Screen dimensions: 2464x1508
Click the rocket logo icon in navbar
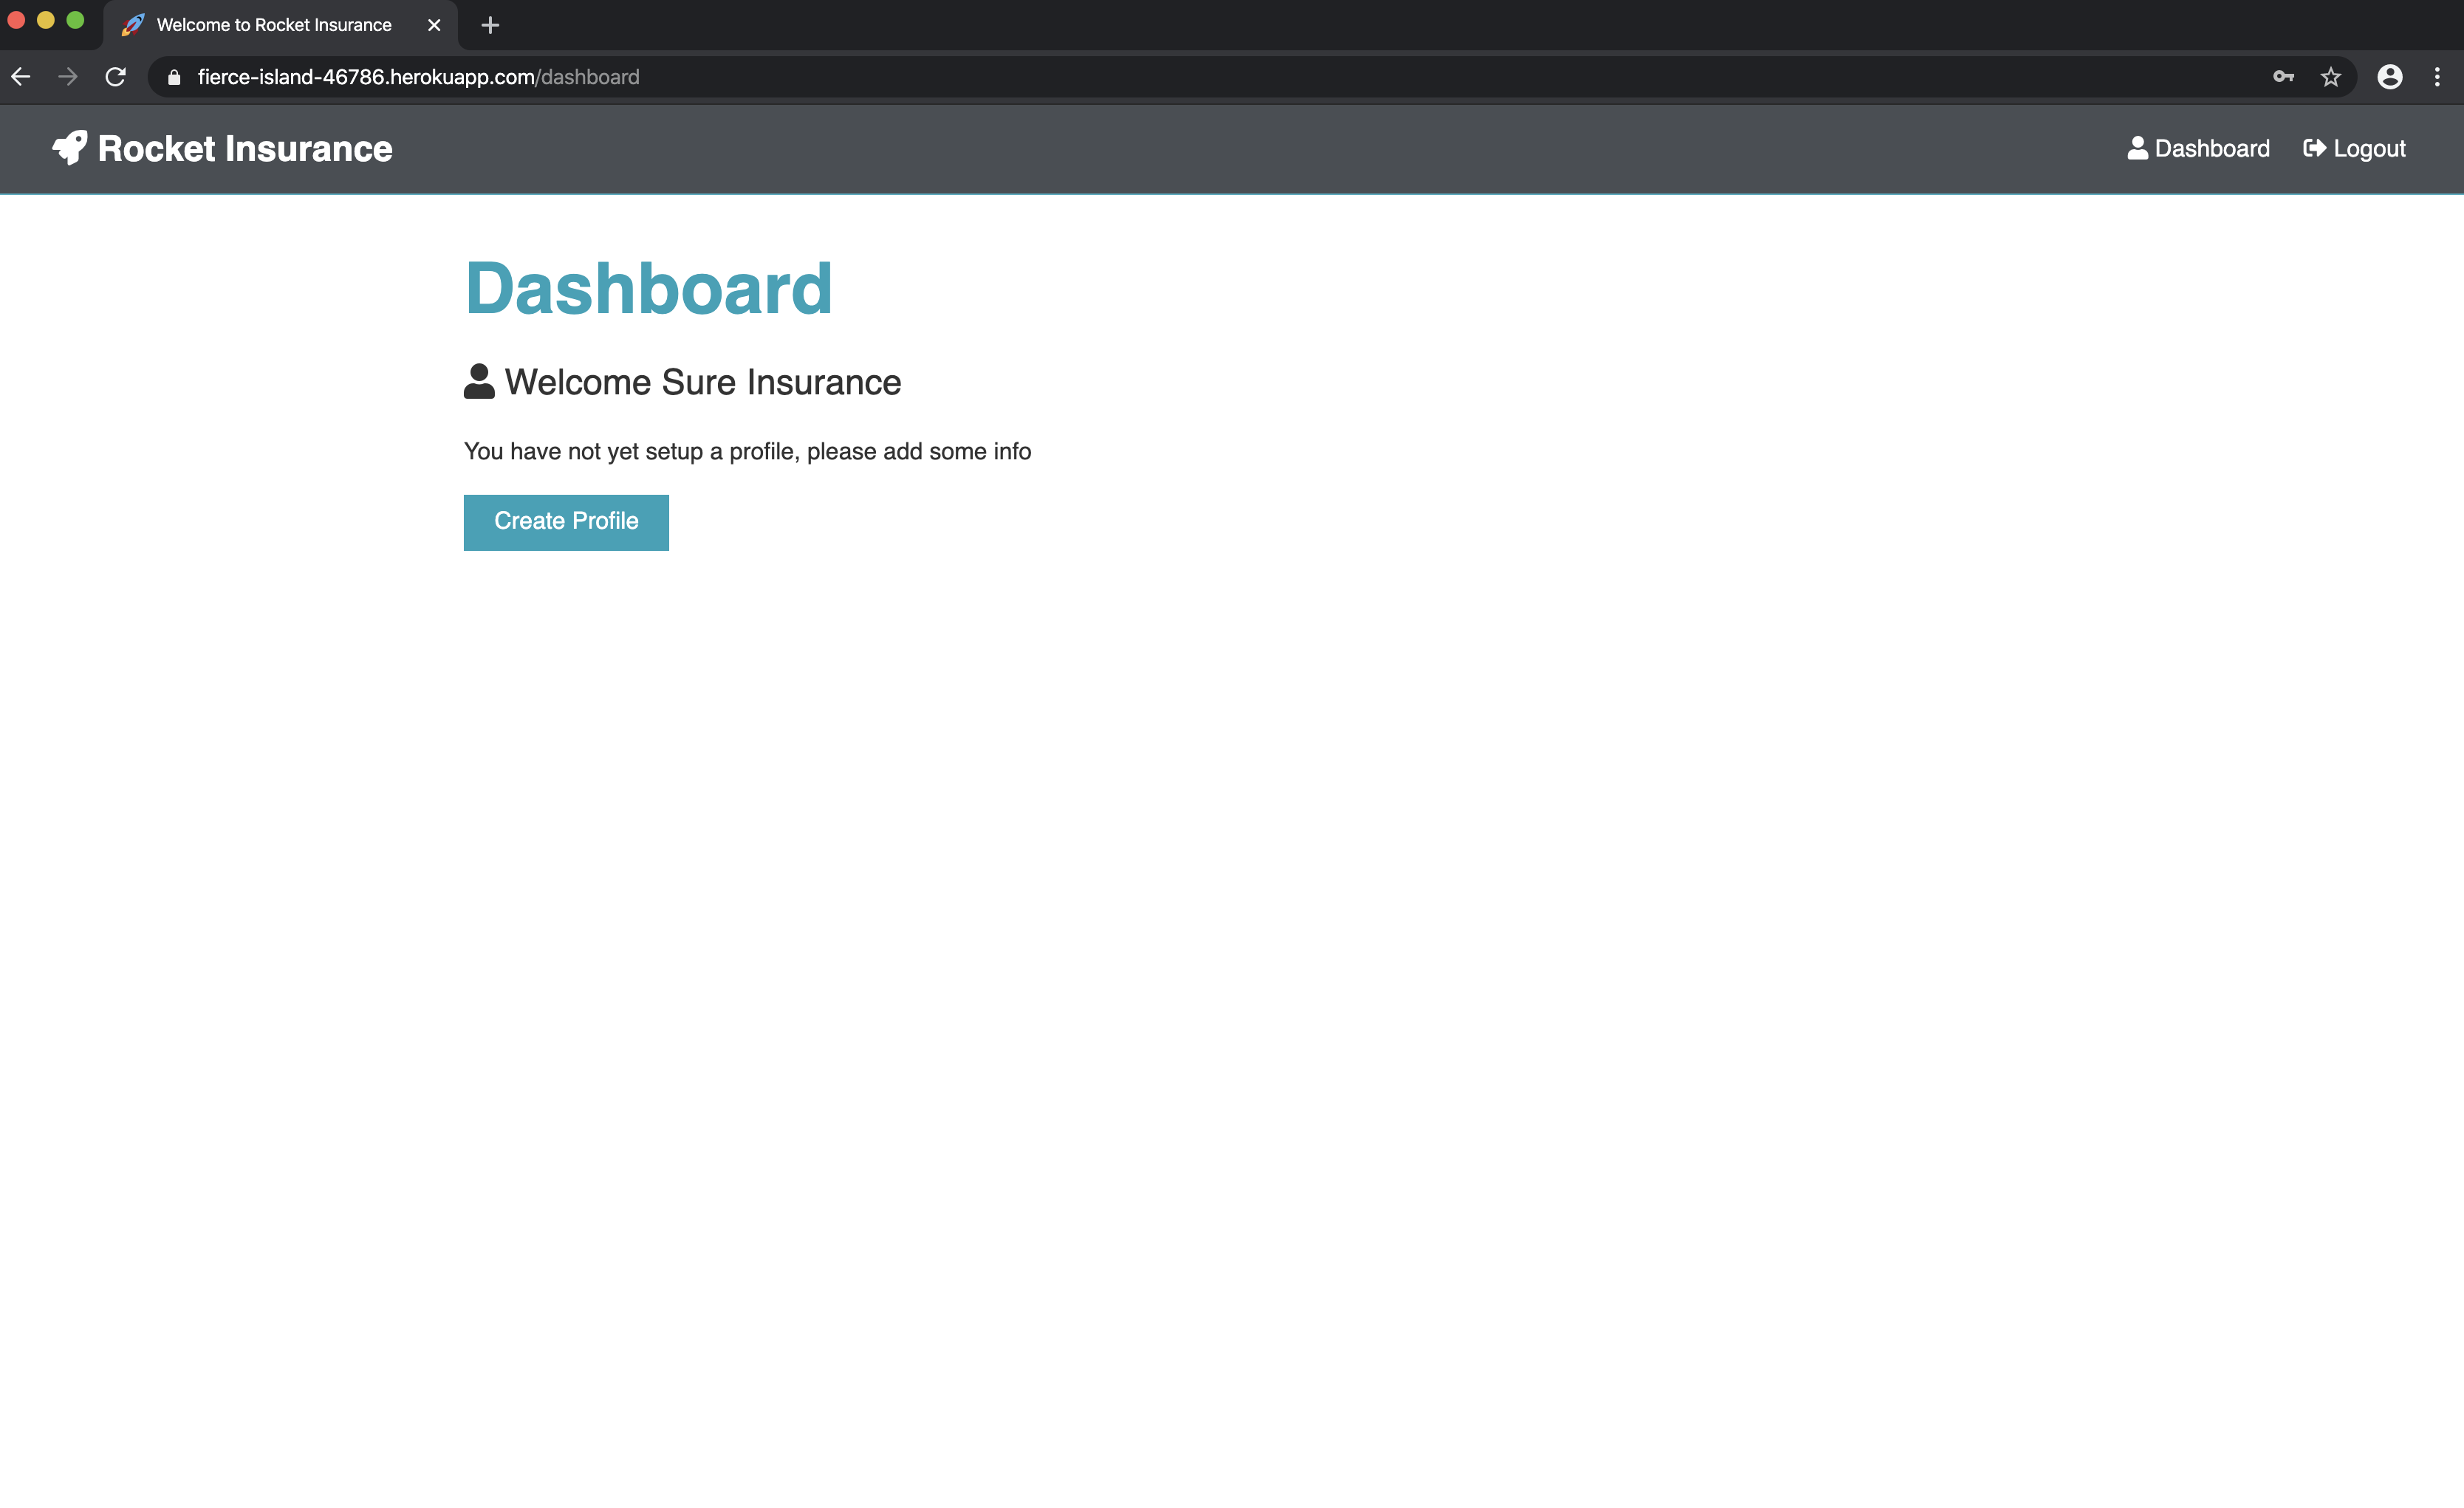[x=70, y=148]
